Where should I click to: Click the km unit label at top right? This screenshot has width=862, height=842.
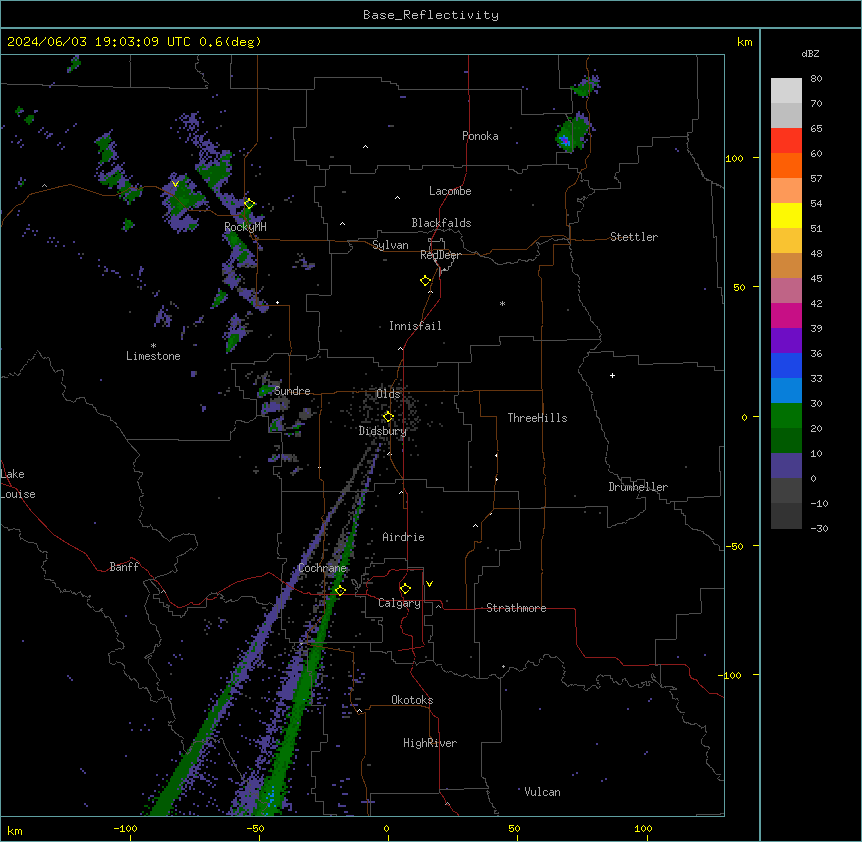745,42
